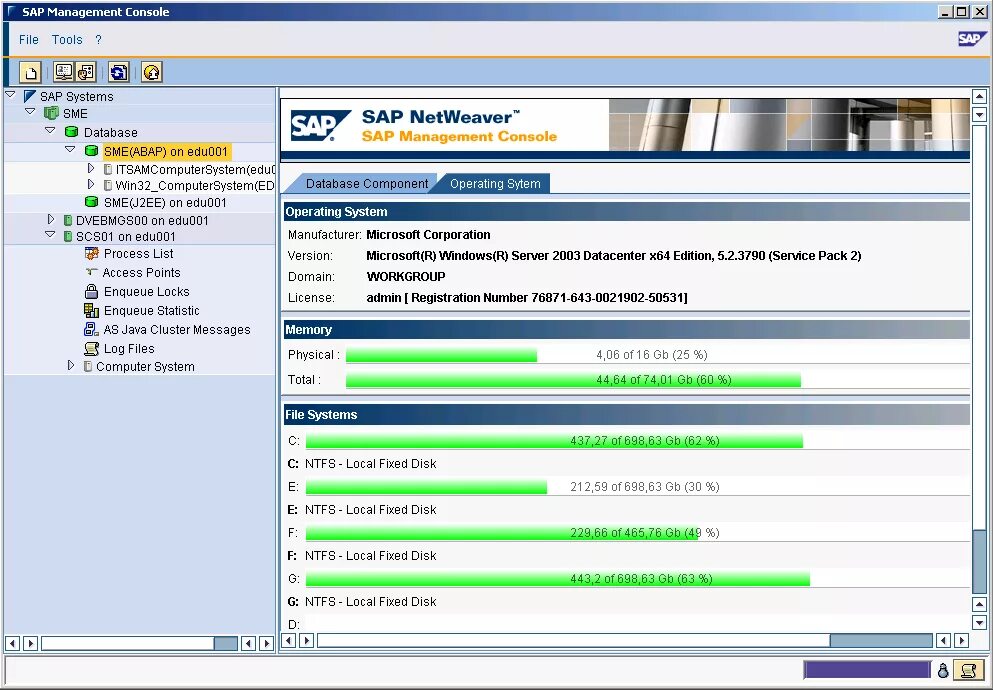Open the Tools menu
Viewport: 993px width, 690px height.
[67, 39]
